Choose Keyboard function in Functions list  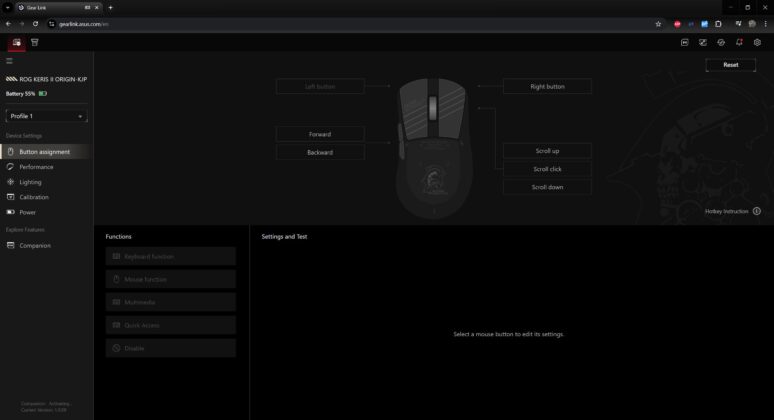(170, 257)
